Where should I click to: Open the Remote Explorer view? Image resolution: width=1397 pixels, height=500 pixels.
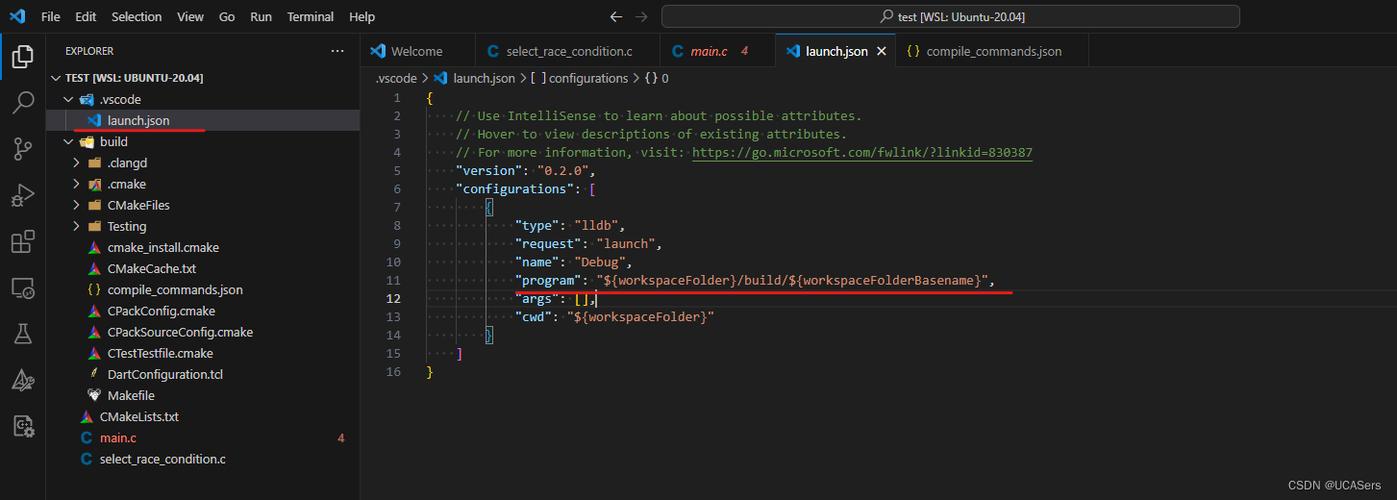[x=22, y=288]
